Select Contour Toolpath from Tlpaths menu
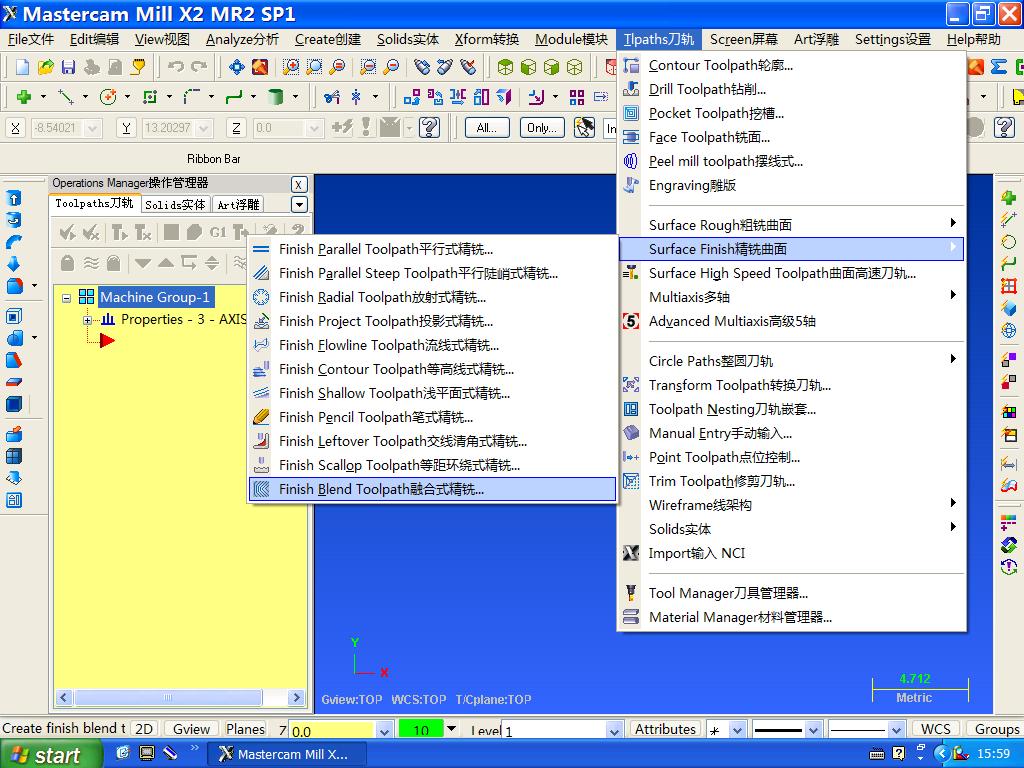 (792, 65)
